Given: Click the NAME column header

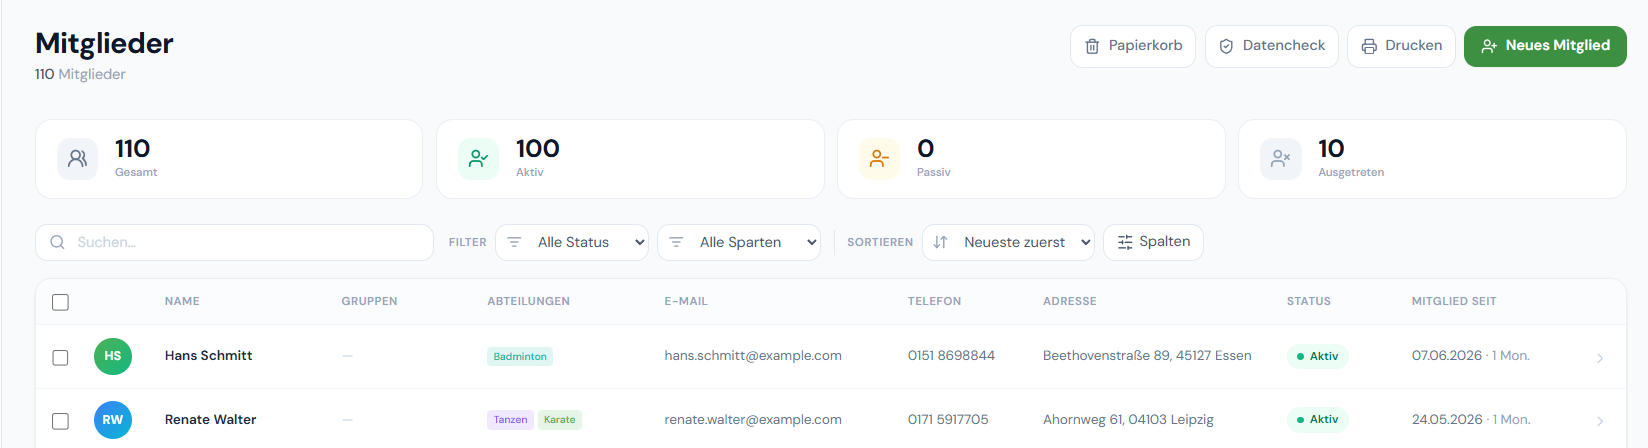Looking at the screenshot, I should coord(182,301).
